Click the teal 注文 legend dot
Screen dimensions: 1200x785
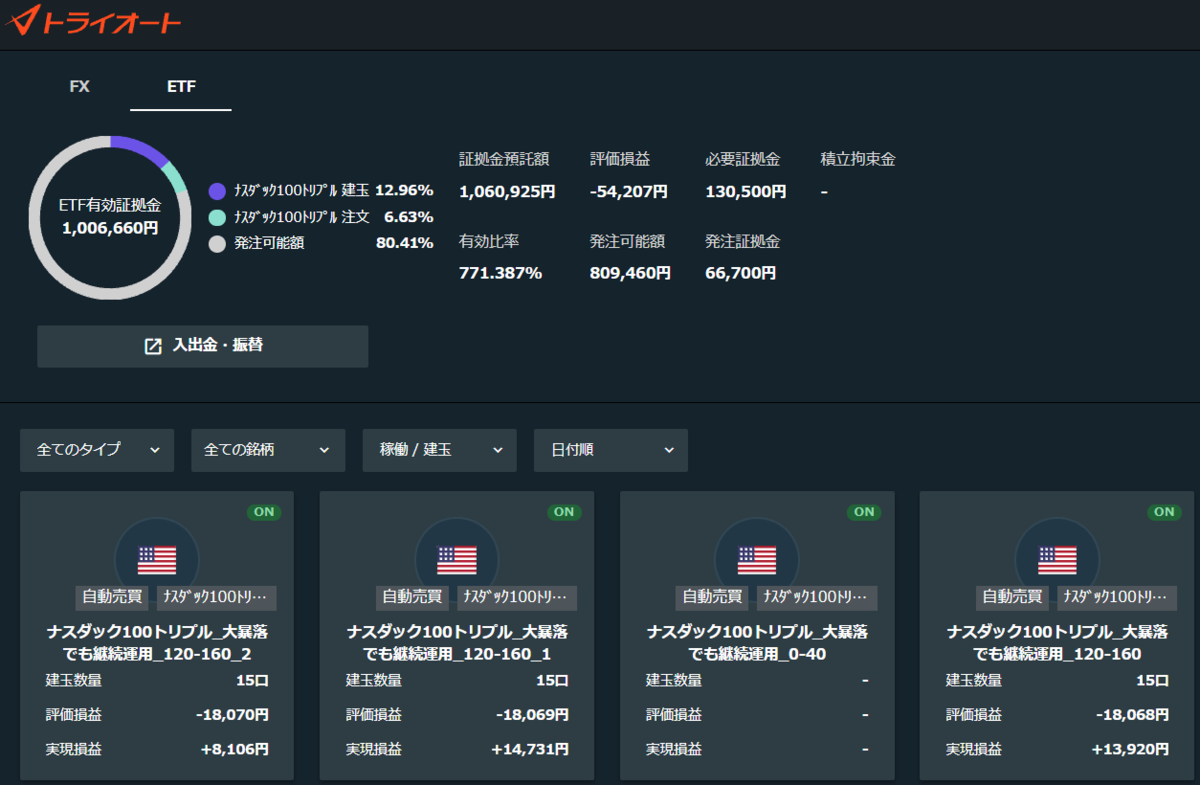(x=217, y=217)
